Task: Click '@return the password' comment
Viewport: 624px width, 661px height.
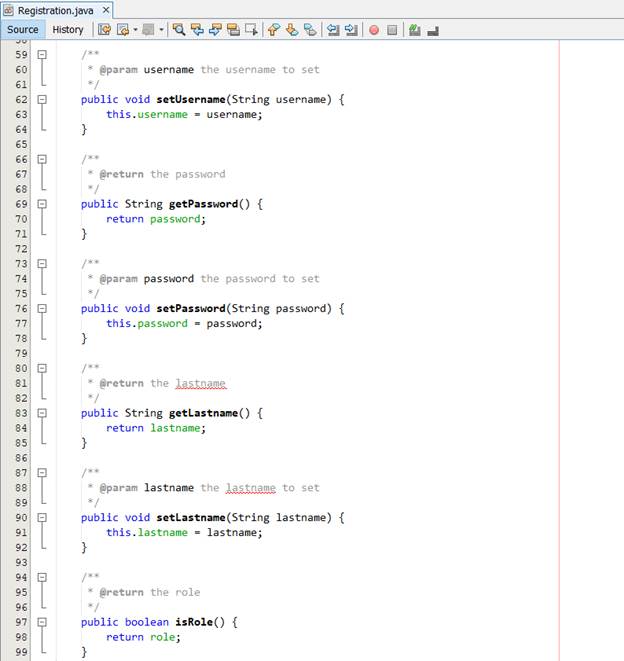Action: click(x=162, y=175)
